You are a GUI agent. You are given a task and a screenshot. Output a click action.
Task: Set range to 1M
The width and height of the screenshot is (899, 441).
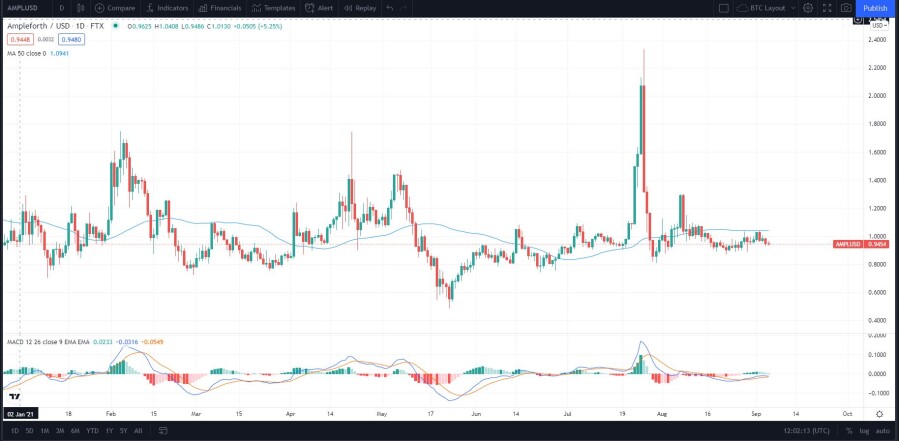[x=45, y=430]
